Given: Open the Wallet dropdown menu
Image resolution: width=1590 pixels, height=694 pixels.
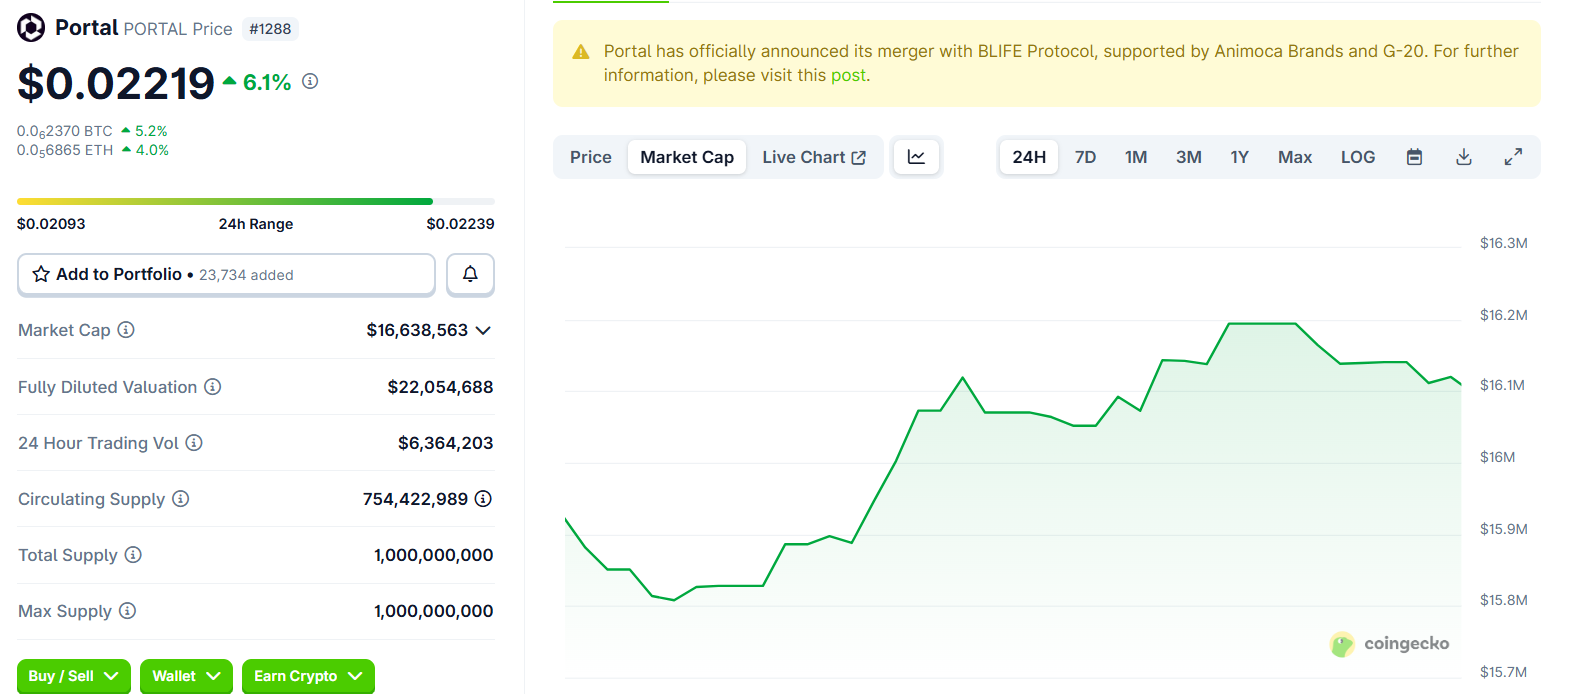Looking at the screenshot, I should point(186,676).
